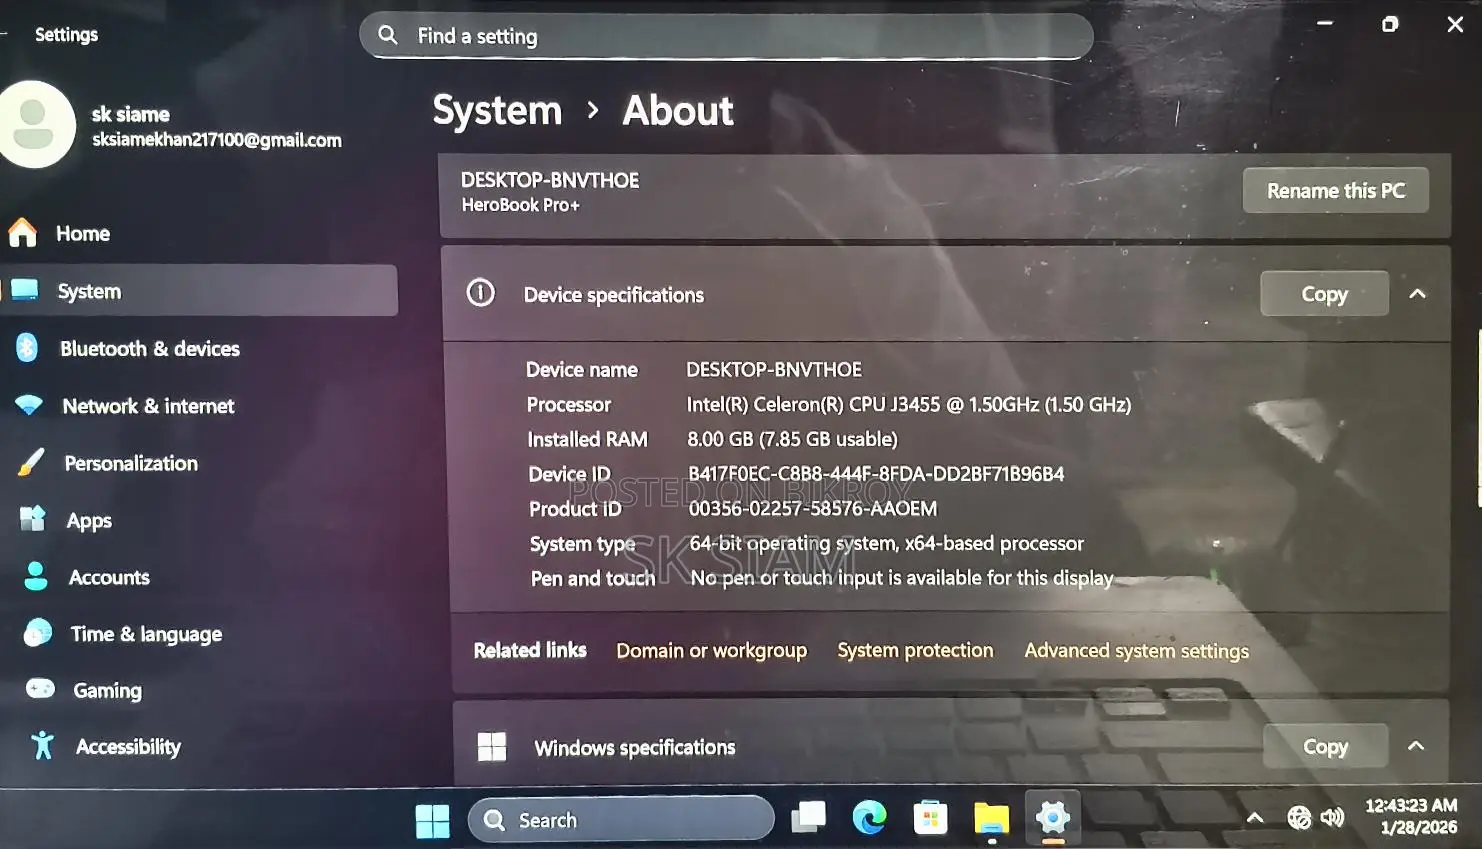Click the Rename this PC button
Image resolution: width=1482 pixels, height=849 pixels.
(1335, 190)
